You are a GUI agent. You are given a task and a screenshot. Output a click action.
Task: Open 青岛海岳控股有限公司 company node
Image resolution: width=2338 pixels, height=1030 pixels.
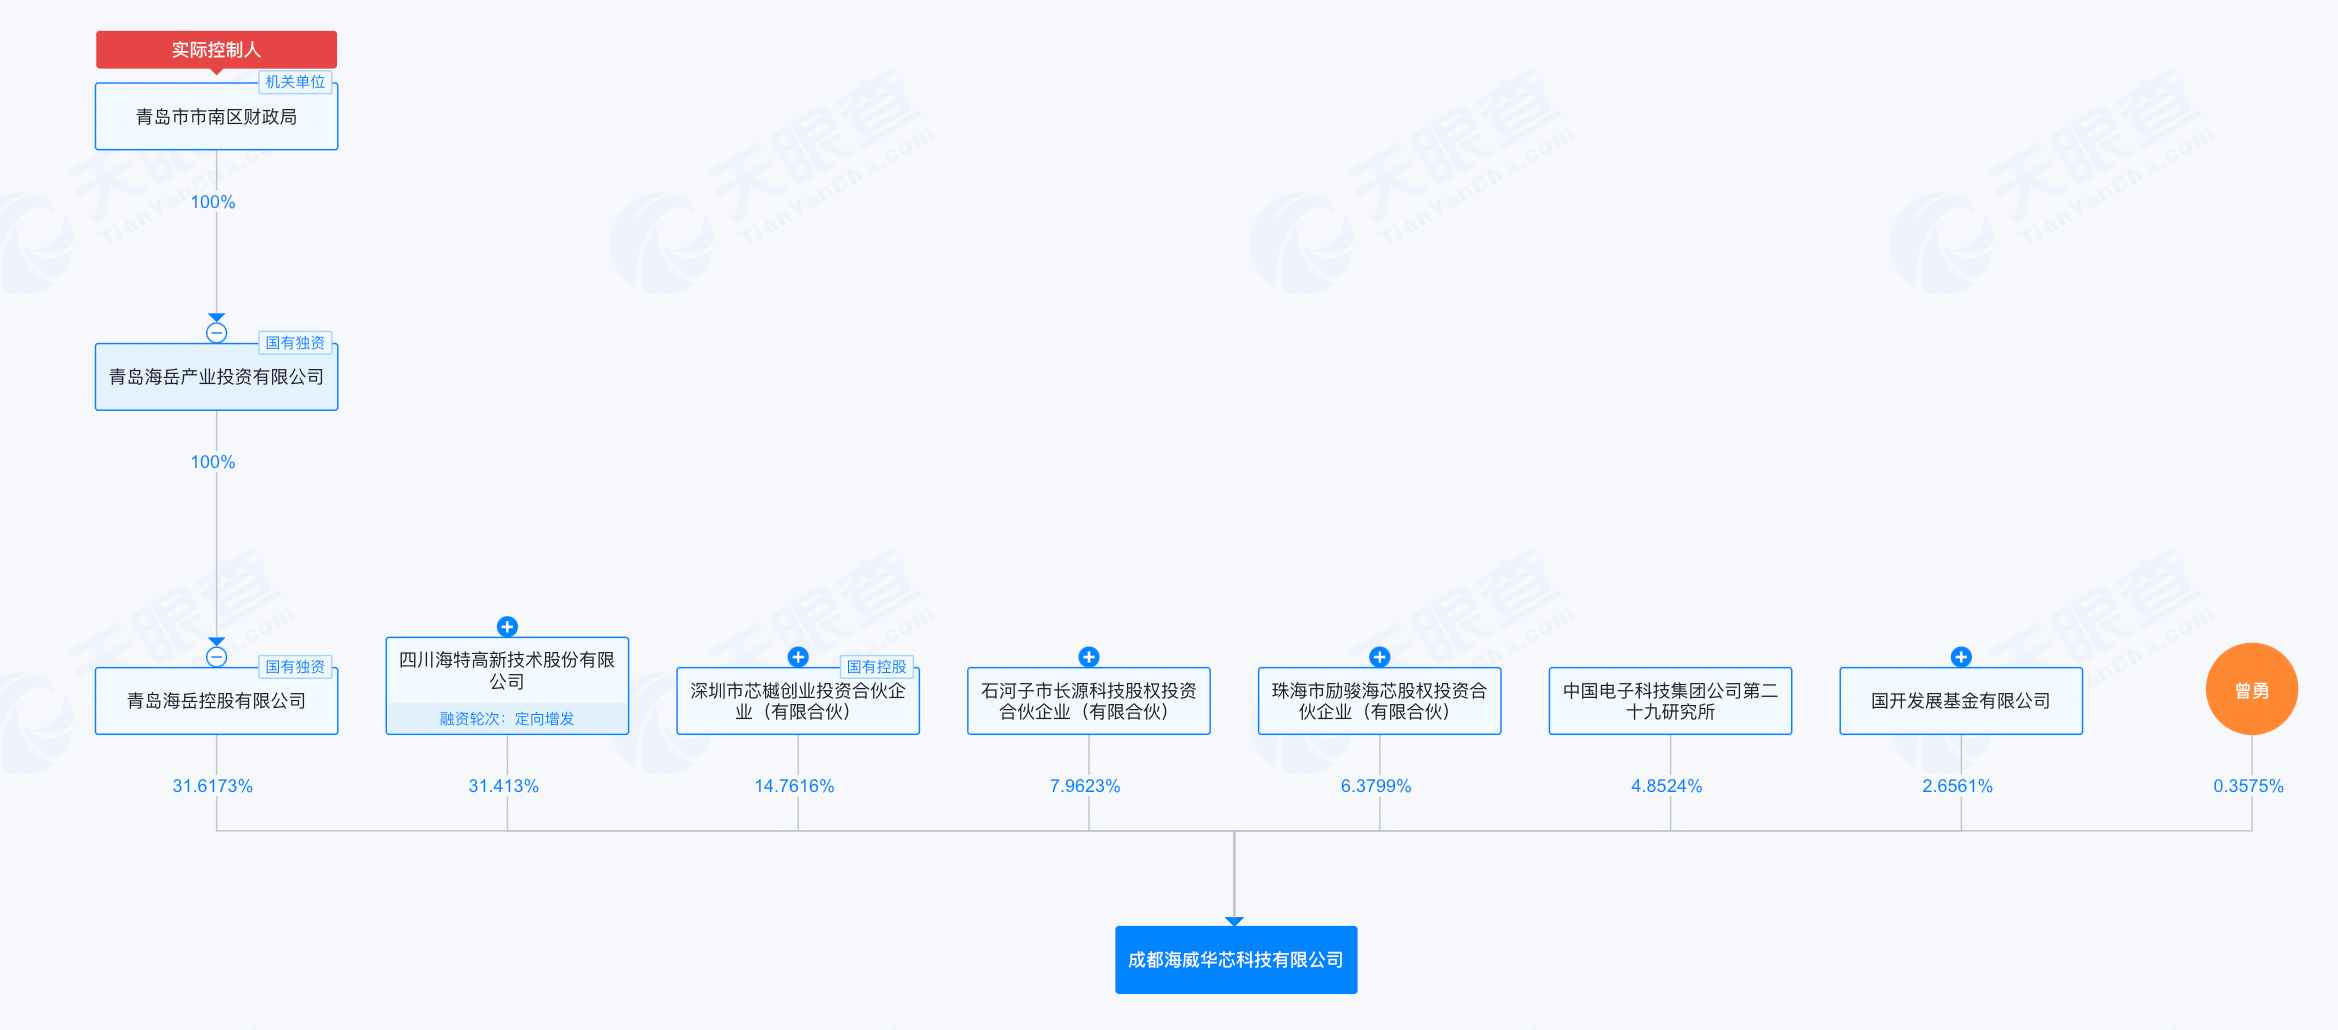[216, 701]
